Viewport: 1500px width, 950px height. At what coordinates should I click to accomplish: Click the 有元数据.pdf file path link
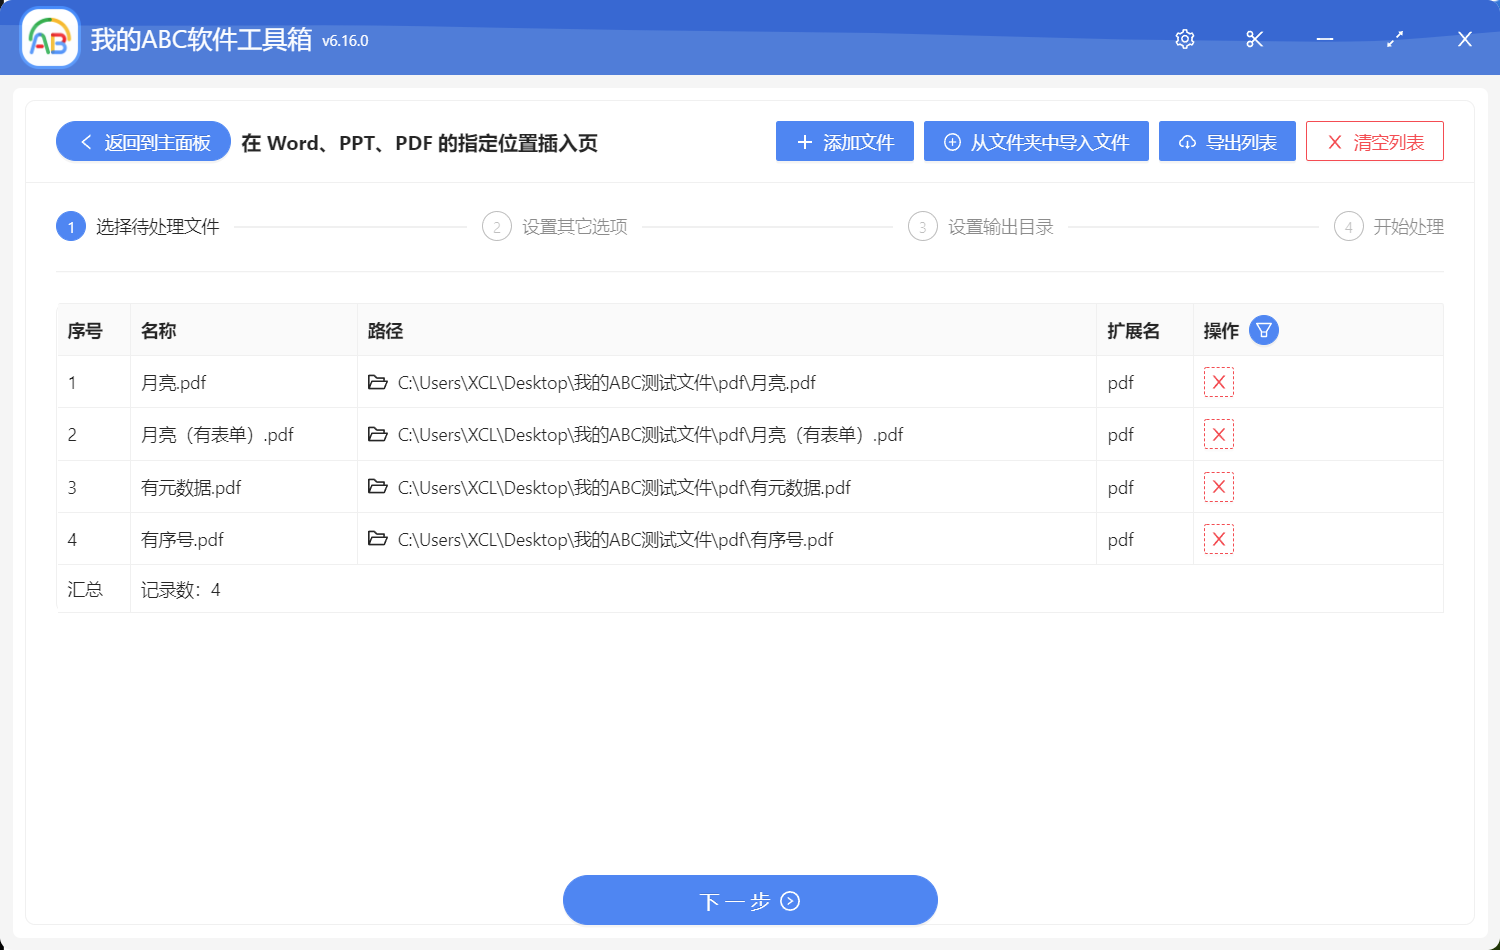(x=624, y=488)
